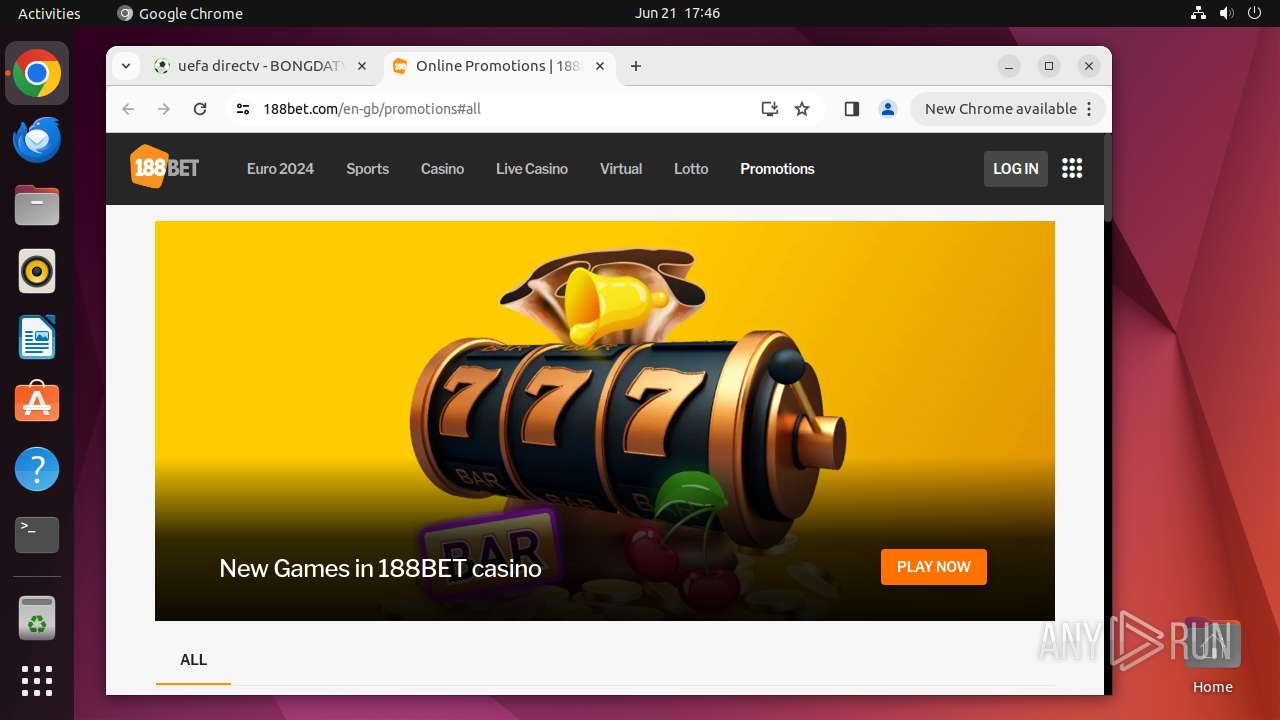
Task: Open the Trash in dock
Action: click(x=37, y=618)
